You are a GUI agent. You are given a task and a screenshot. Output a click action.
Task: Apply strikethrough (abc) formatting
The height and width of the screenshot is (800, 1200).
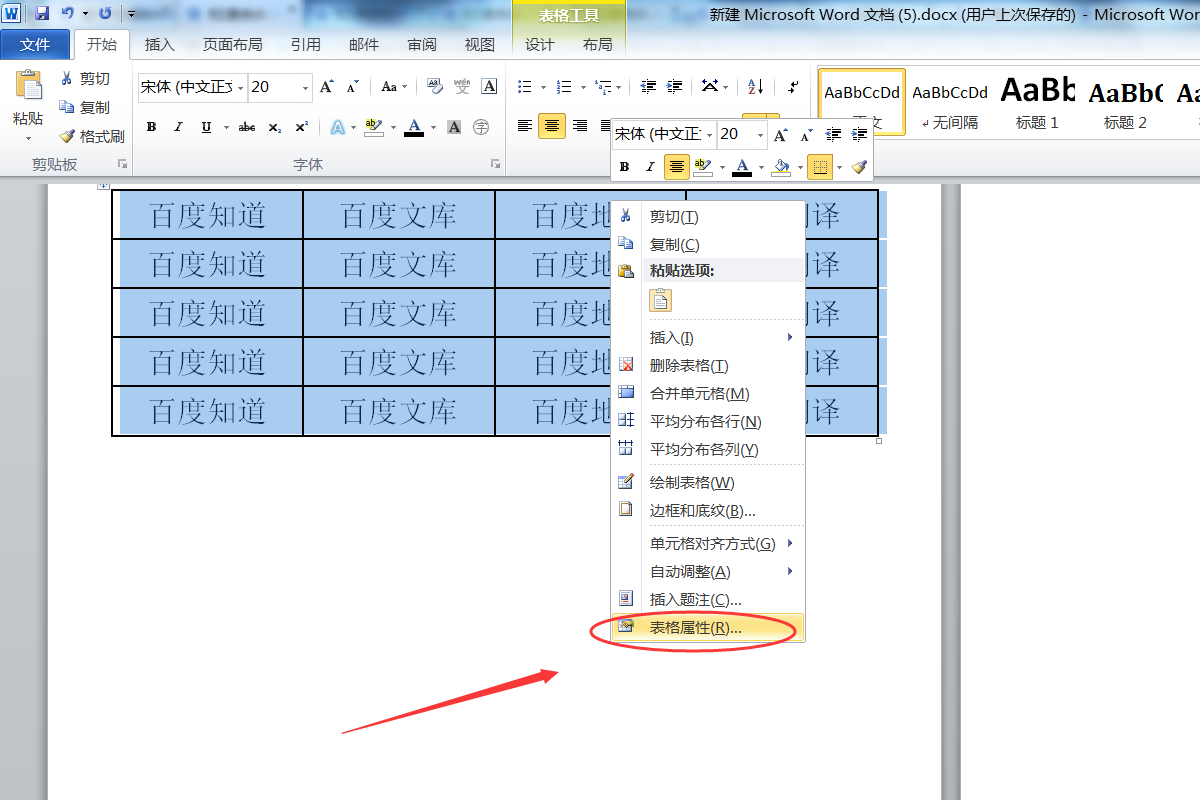[247, 127]
